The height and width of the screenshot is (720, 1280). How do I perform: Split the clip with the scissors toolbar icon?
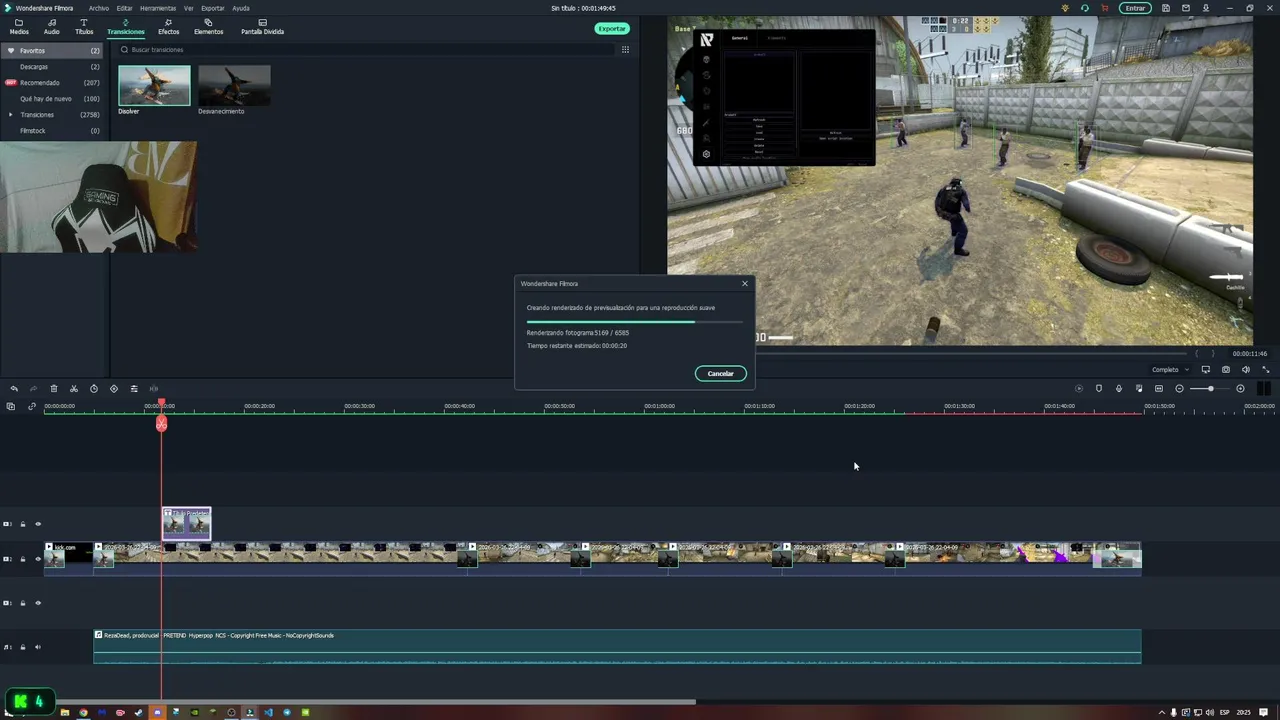(x=74, y=388)
